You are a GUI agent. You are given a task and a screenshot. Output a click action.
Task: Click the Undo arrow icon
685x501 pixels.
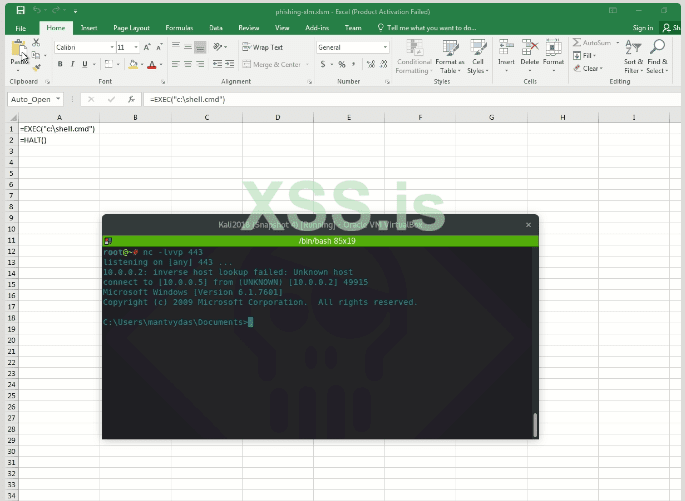coord(37,10)
